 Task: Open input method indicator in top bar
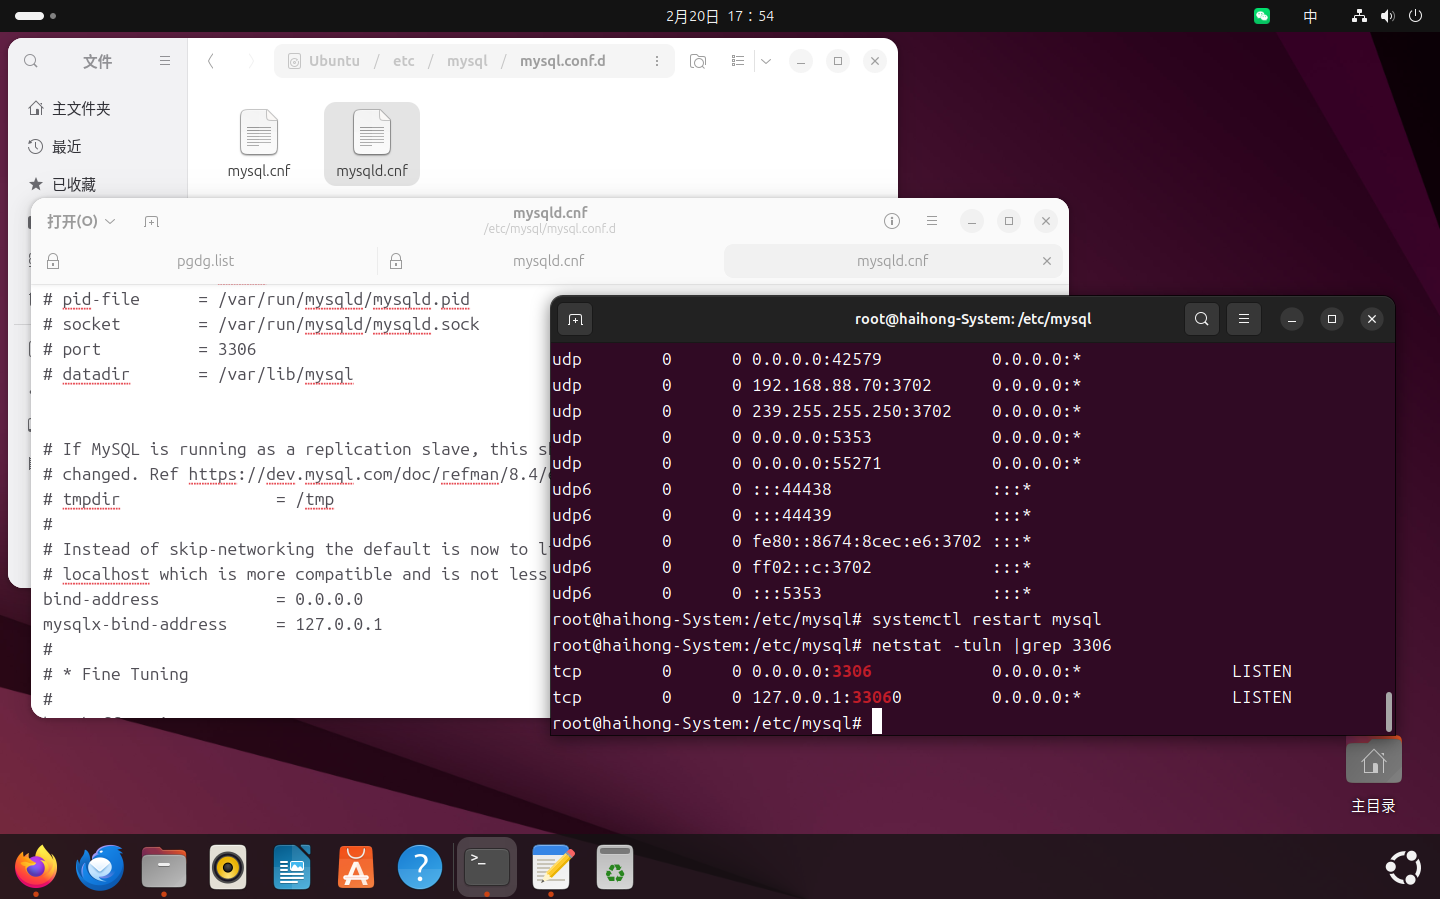pyautogui.click(x=1310, y=16)
